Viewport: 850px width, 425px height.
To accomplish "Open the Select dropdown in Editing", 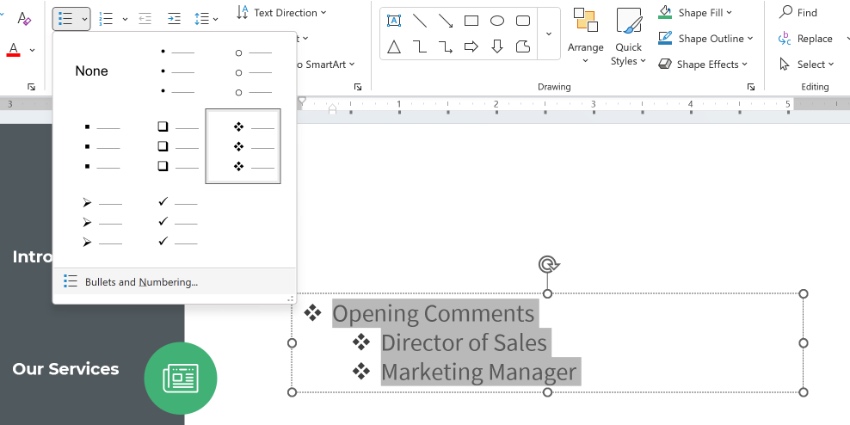I will [807, 64].
